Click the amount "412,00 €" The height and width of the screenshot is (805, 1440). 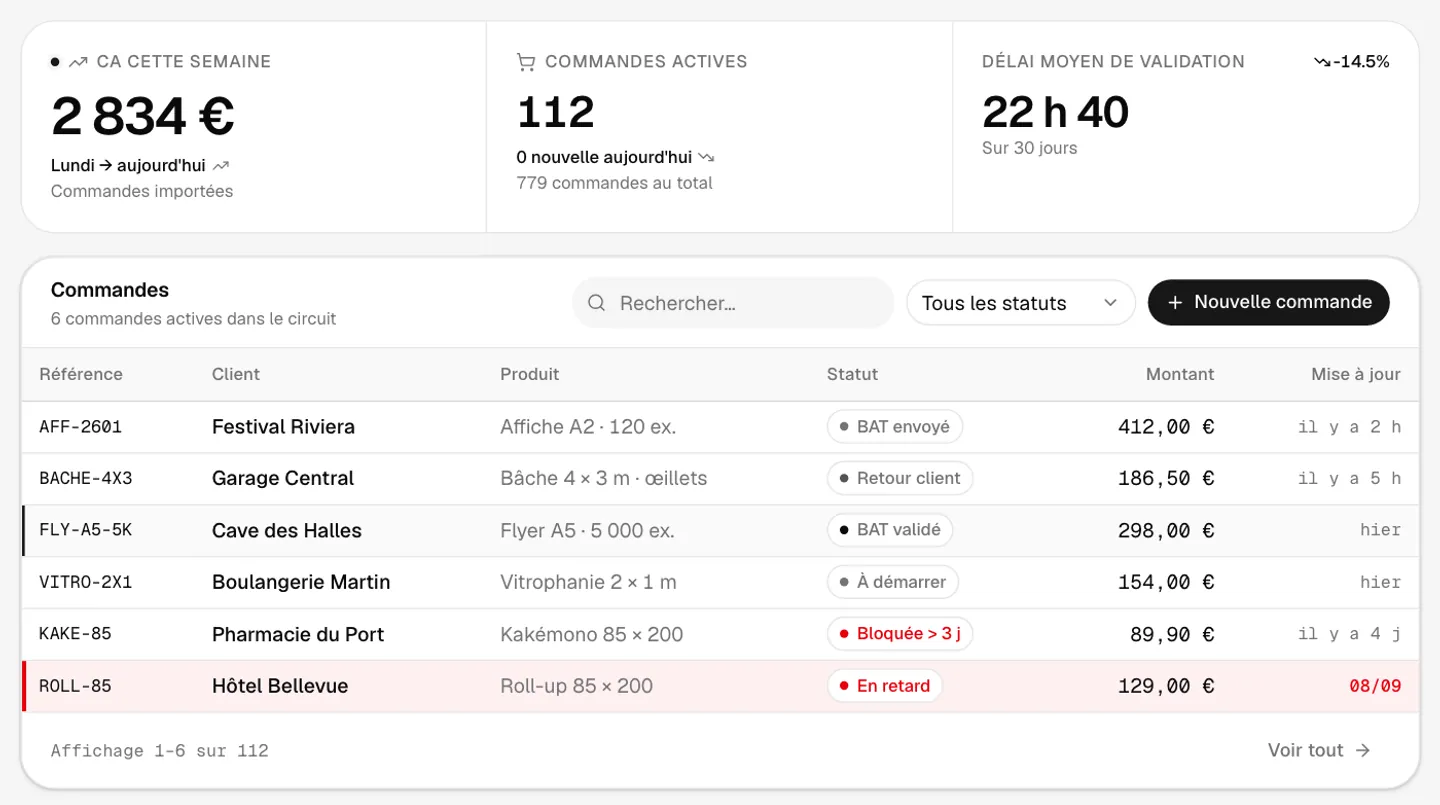point(1166,427)
